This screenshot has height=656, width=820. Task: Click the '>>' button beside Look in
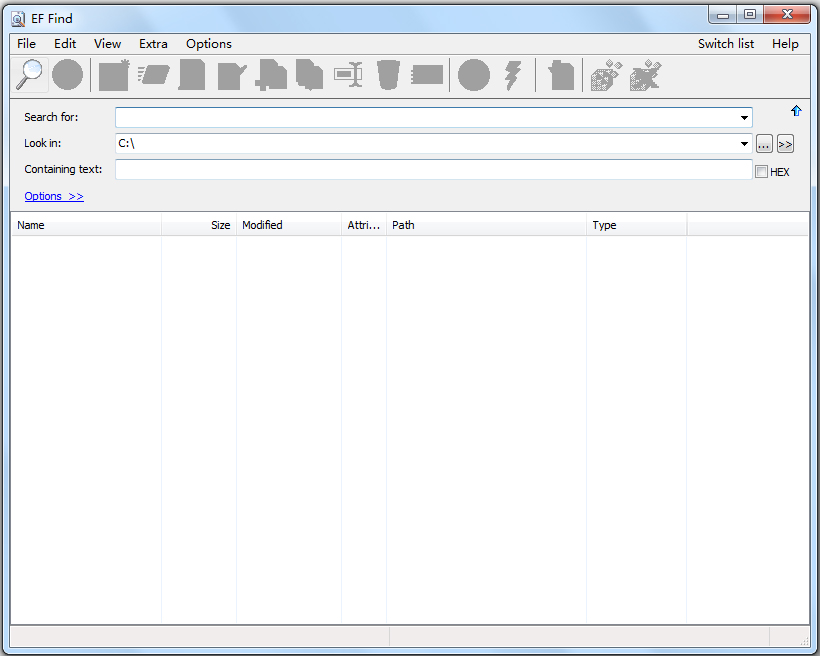pyautogui.click(x=785, y=144)
